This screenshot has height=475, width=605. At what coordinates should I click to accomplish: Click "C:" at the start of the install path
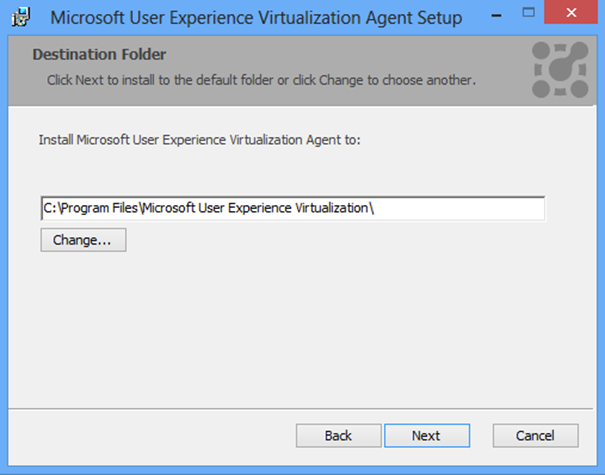click(x=50, y=208)
